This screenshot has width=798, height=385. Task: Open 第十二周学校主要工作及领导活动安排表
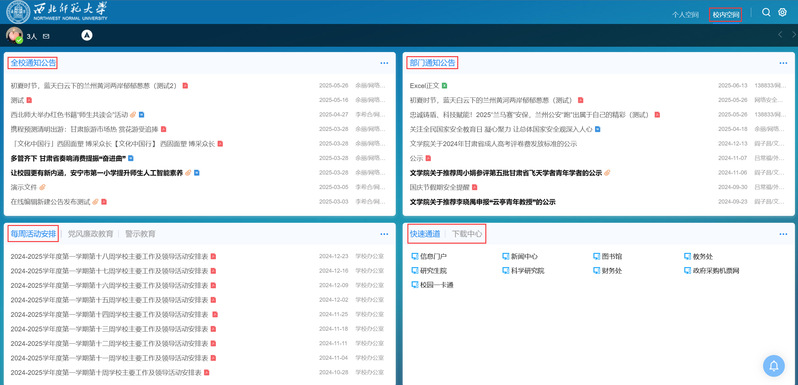(109, 343)
